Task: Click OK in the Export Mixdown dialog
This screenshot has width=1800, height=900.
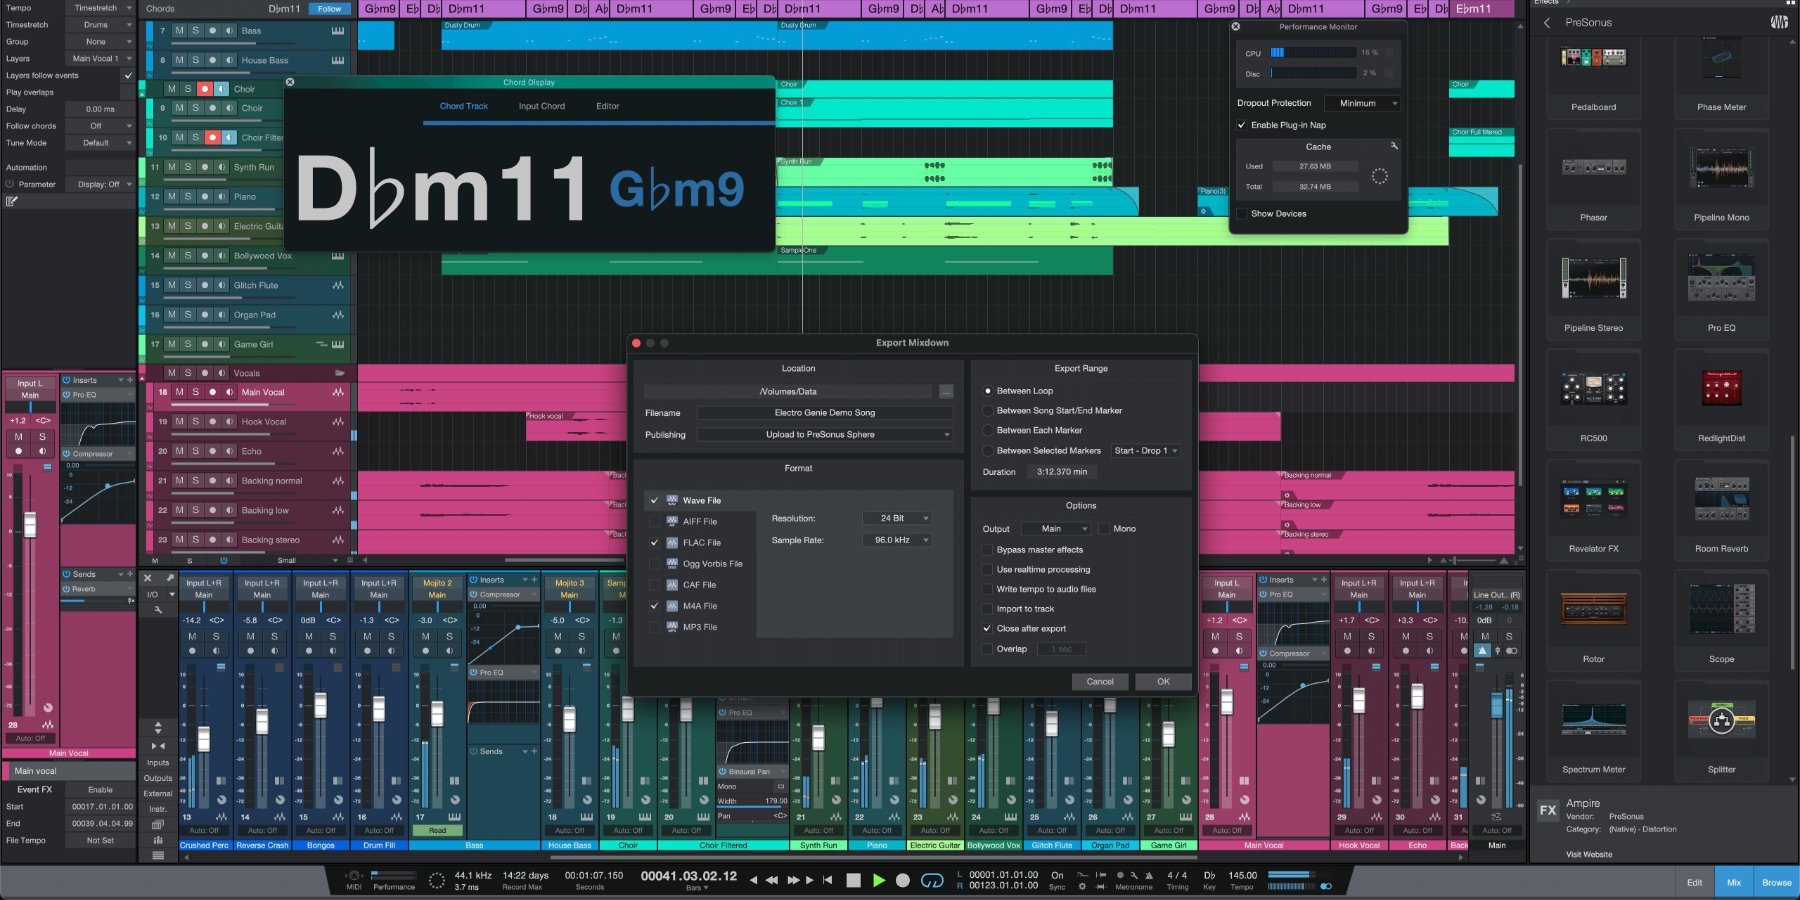Action: (x=1162, y=681)
